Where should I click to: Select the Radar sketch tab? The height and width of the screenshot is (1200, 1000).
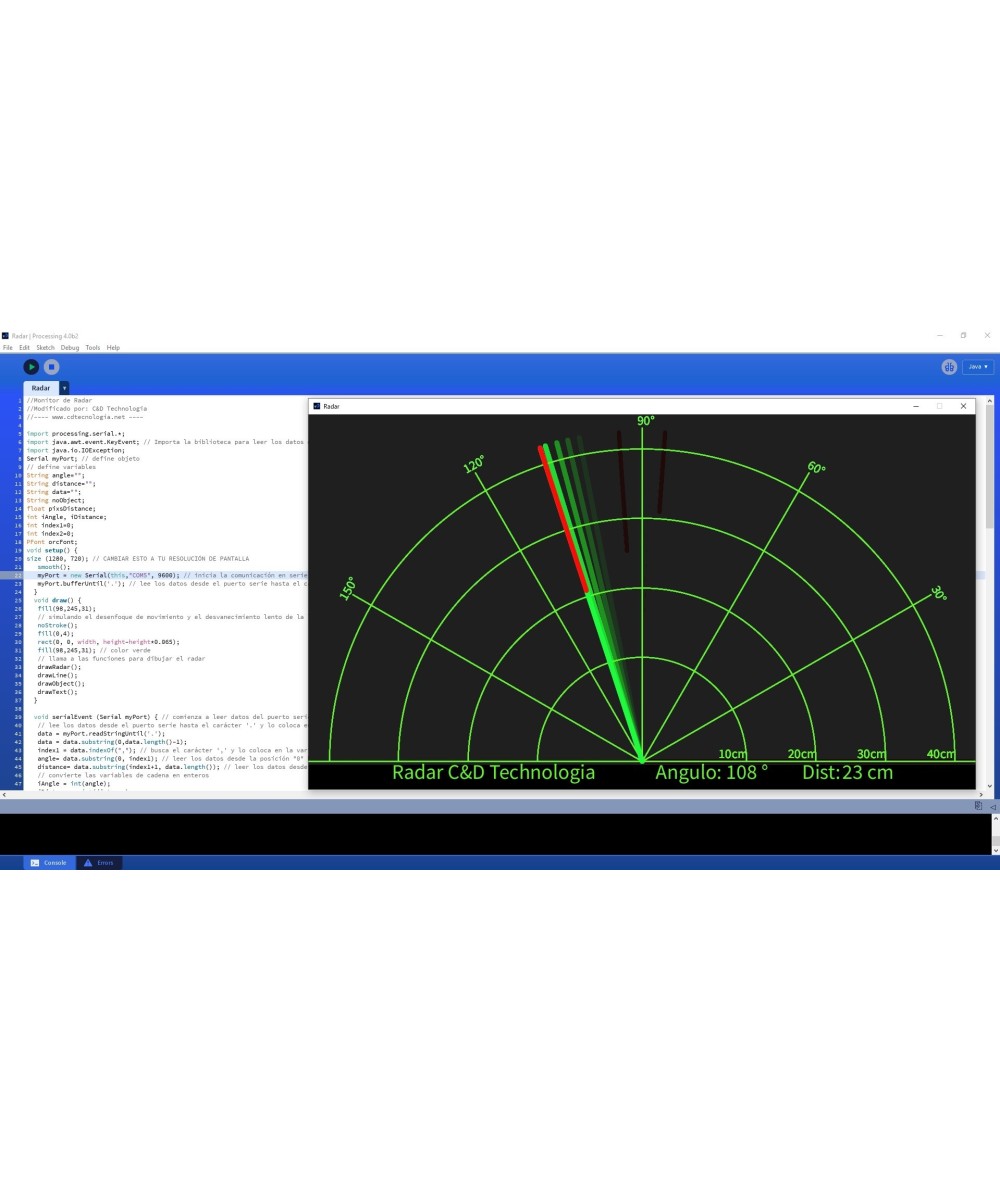point(41,388)
